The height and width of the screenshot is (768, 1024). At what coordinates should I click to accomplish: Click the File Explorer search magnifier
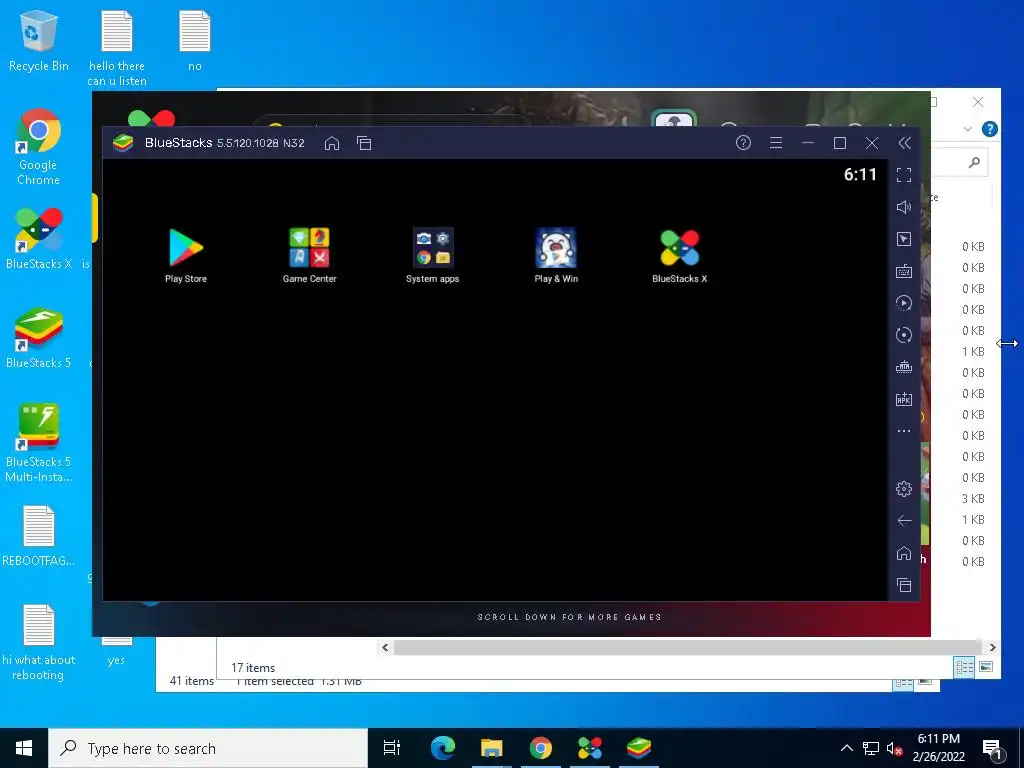974,162
